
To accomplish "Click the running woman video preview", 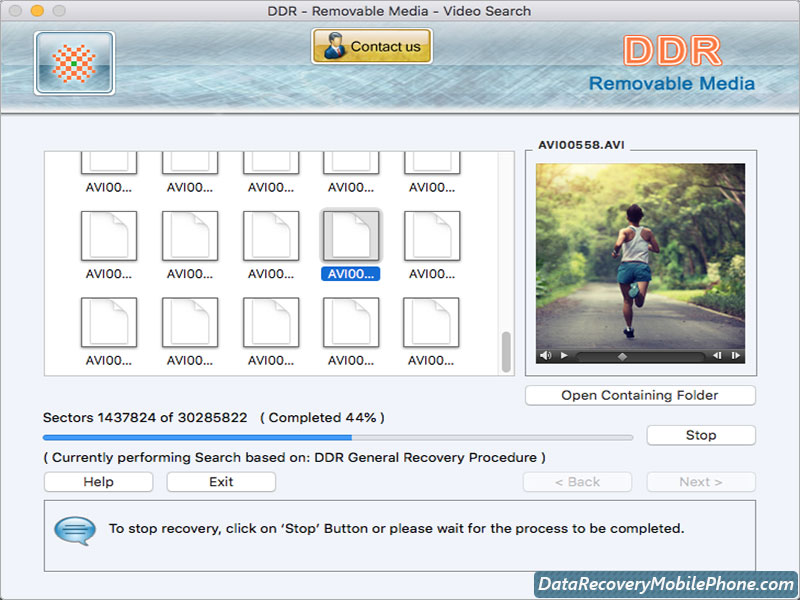I will (x=640, y=255).
